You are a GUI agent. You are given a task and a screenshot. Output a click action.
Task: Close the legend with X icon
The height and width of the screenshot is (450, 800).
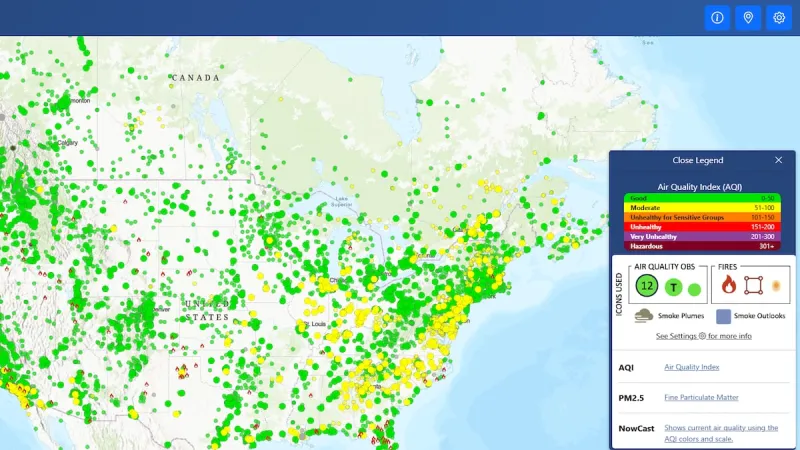pos(778,160)
